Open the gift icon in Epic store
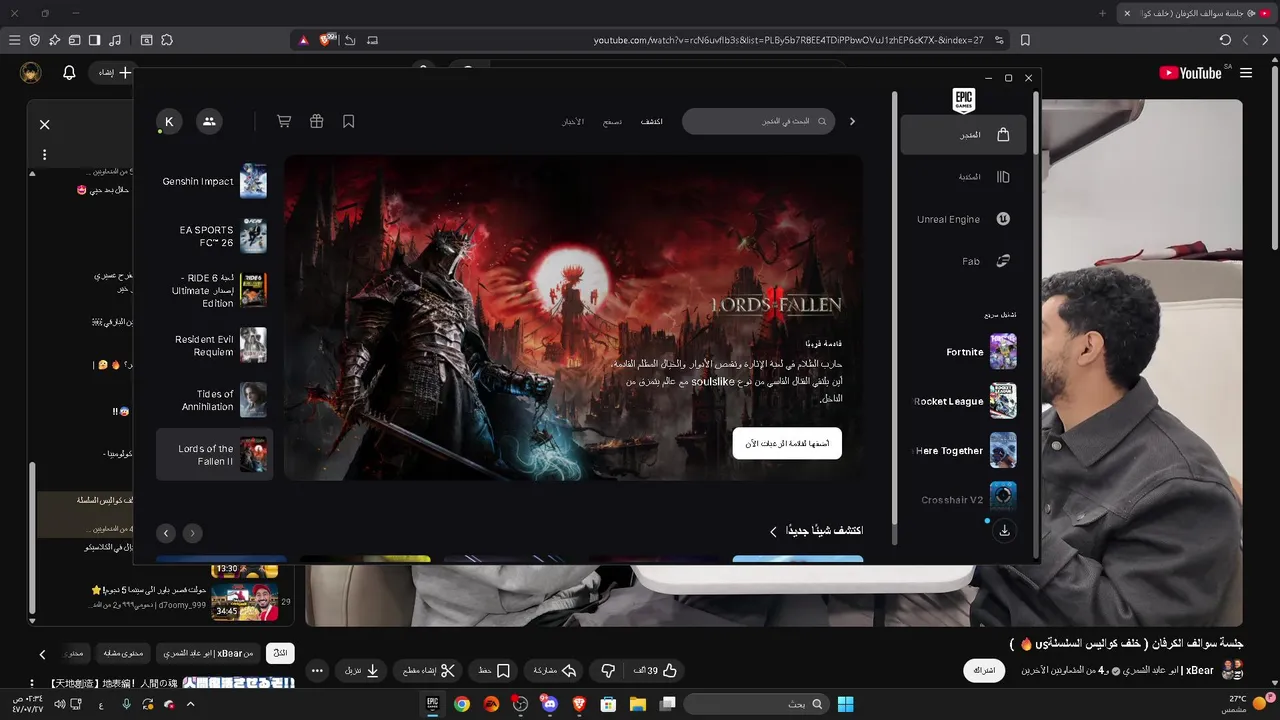The image size is (1280, 720). (316, 121)
